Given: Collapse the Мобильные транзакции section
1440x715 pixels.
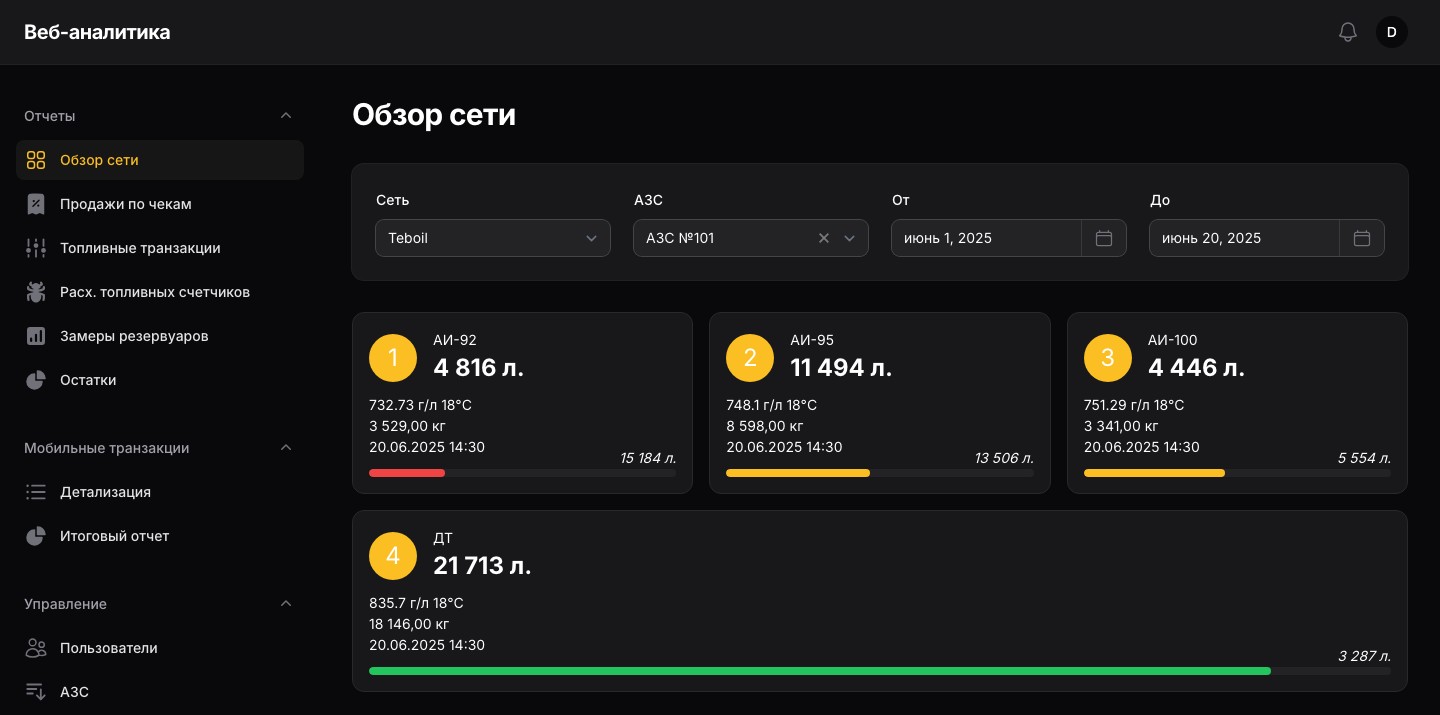Looking at the screenshot, I should 286,448.
